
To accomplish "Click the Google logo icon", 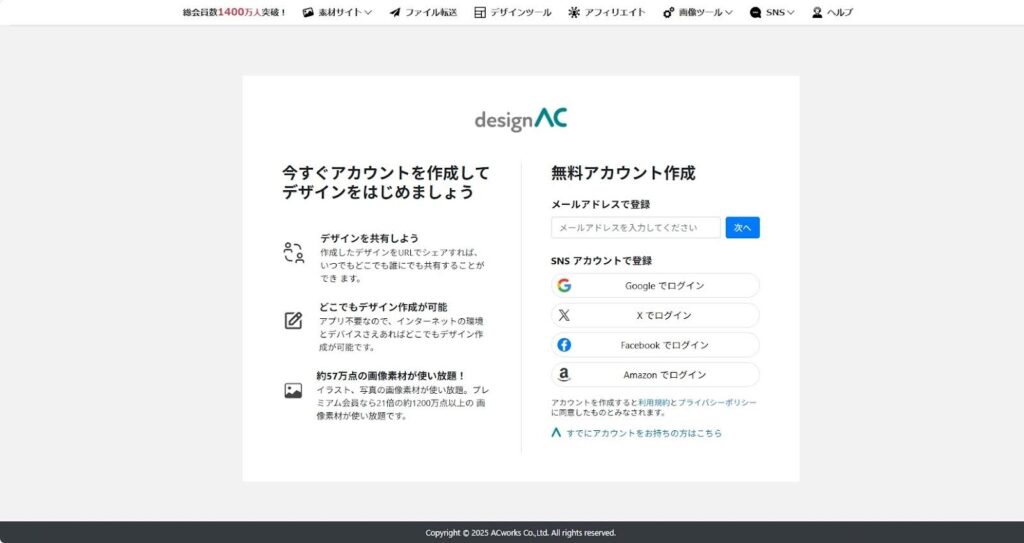I will point(564,286).
